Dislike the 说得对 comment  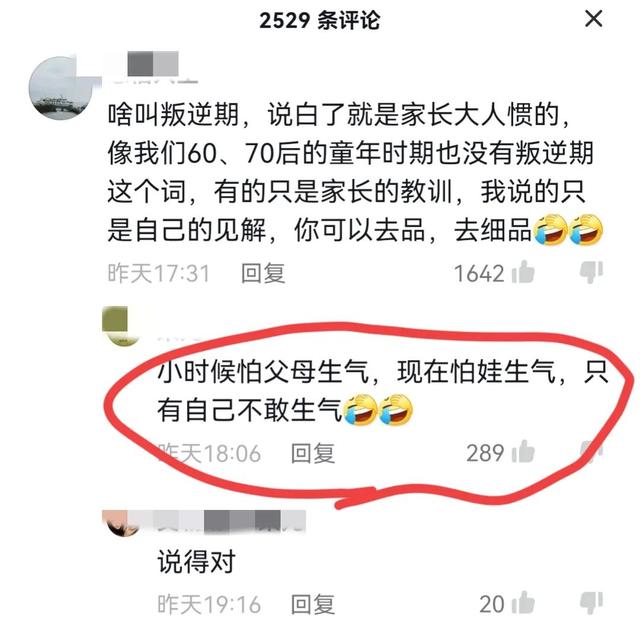click(591, 603)
